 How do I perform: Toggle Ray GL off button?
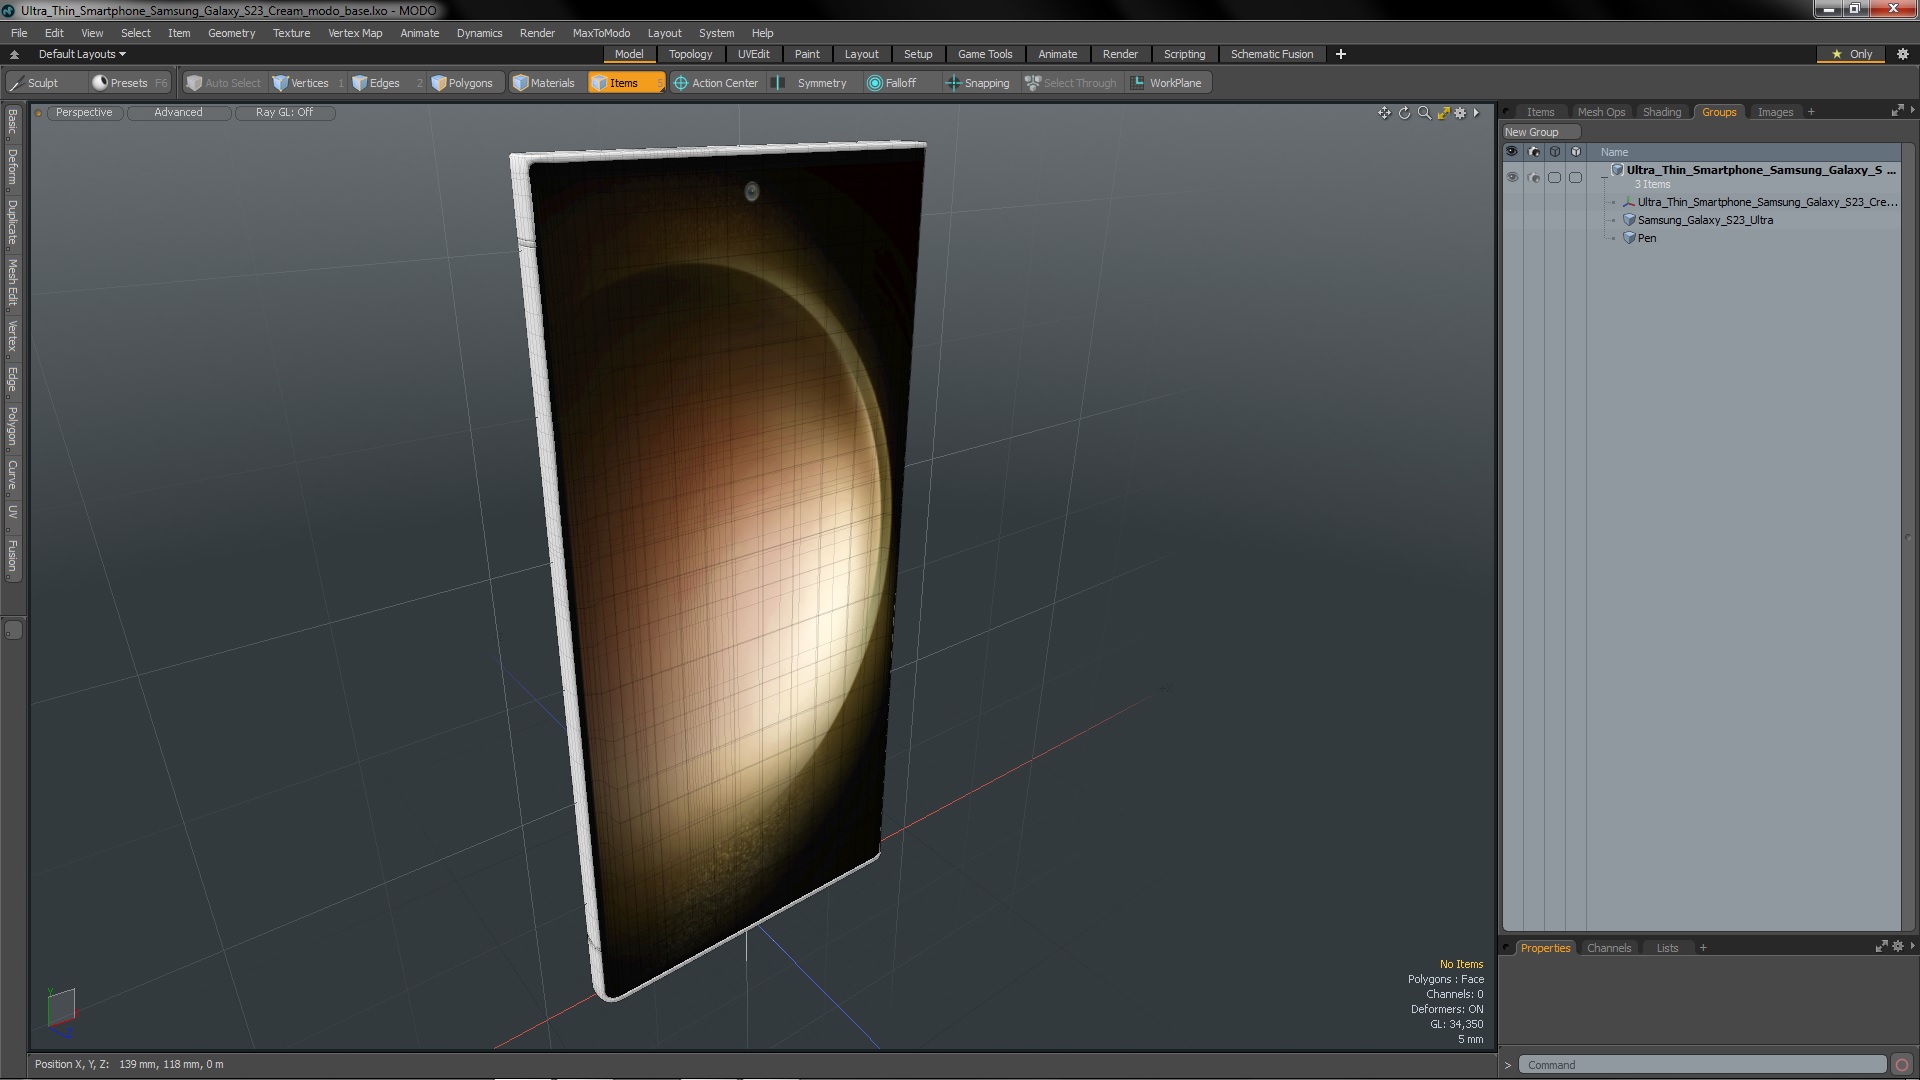click(282, 111)
